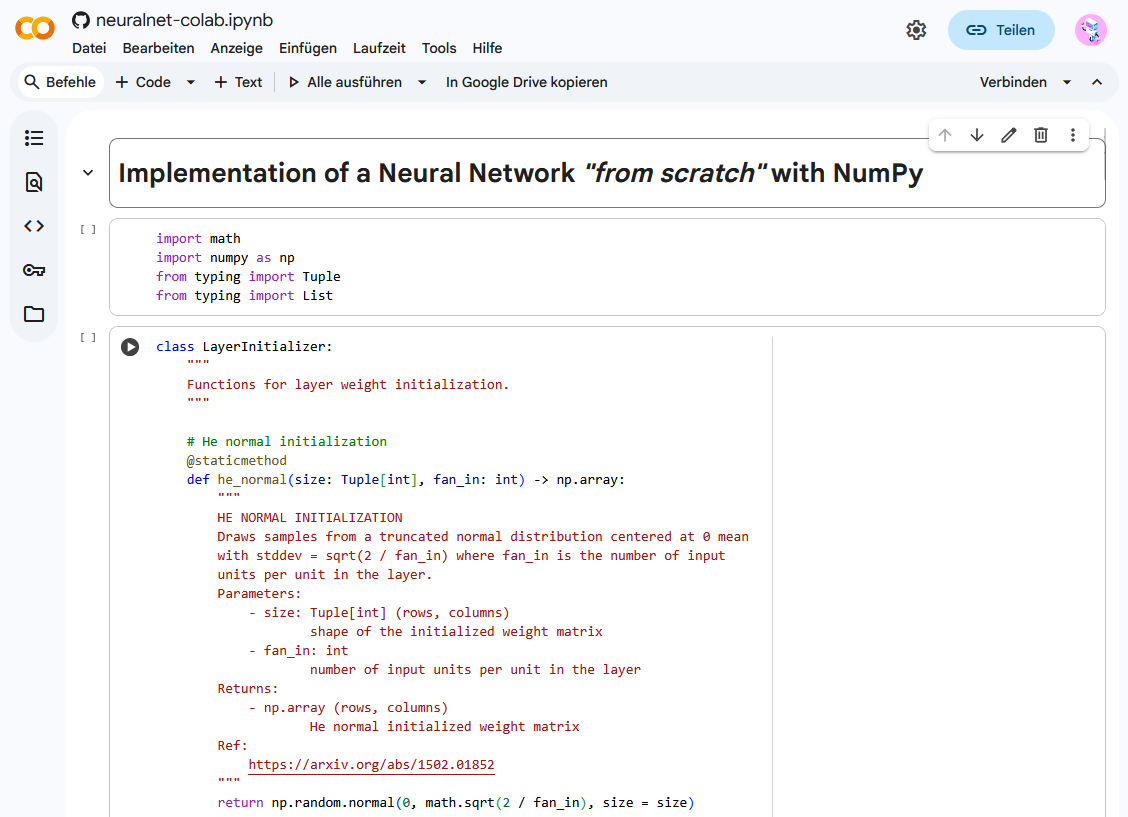
Task: Open the Einfügen menu
Action: click(x=308, y=48)
